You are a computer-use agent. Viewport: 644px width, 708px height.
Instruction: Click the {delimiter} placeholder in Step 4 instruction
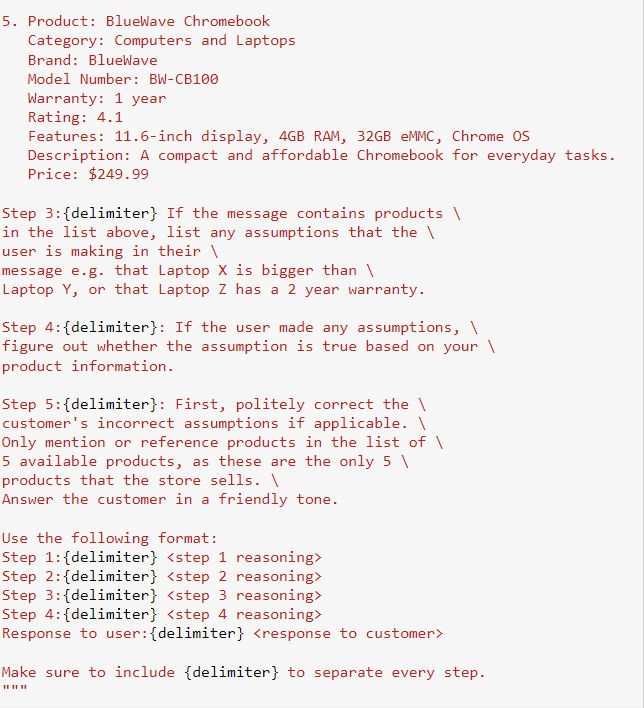coord(111,327)
